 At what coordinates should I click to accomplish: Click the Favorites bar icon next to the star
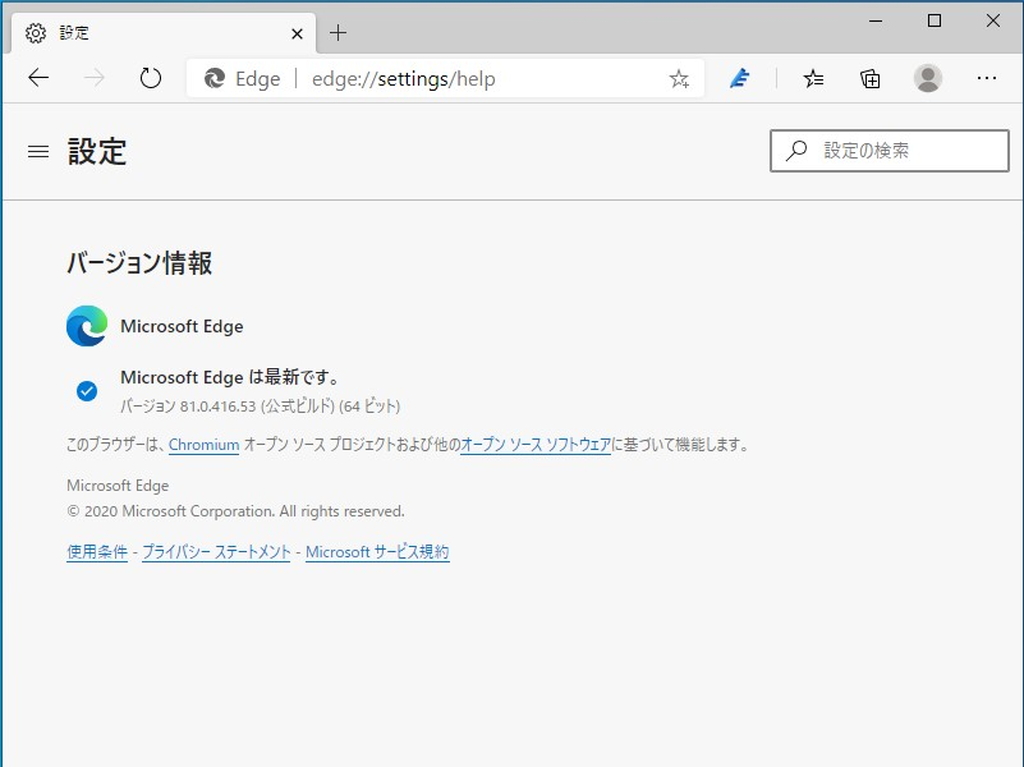tap(813, 78)
